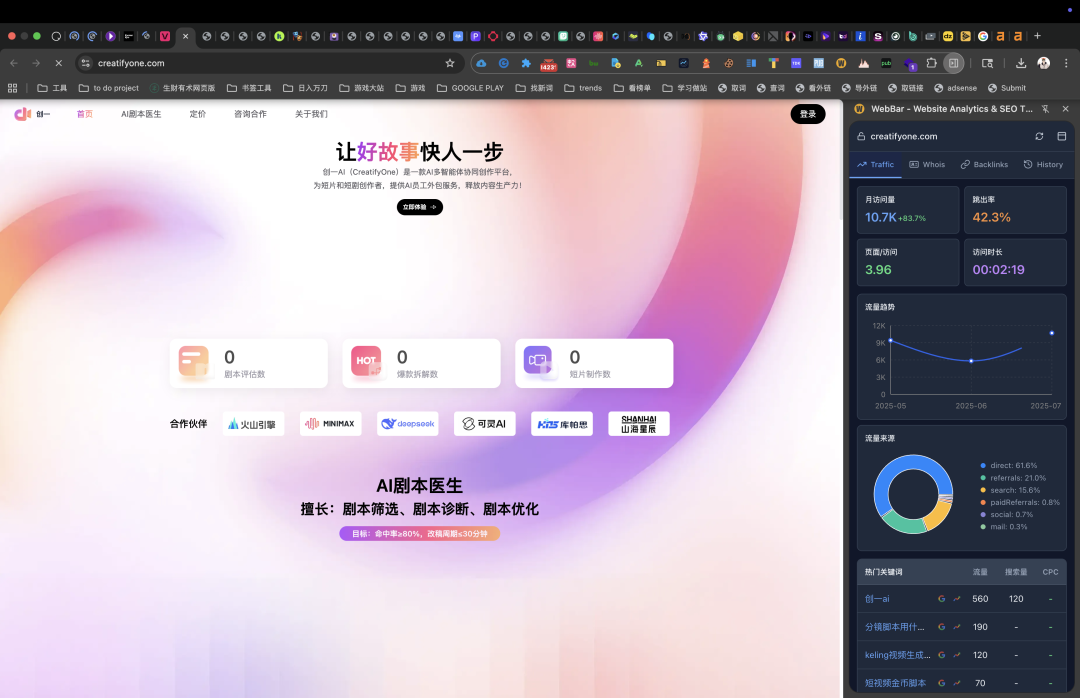Click Google icon for 短视频金币脚本 keyword
Image resolution: width=1080 pixels, height=698 pixels.
coord(942,683)
